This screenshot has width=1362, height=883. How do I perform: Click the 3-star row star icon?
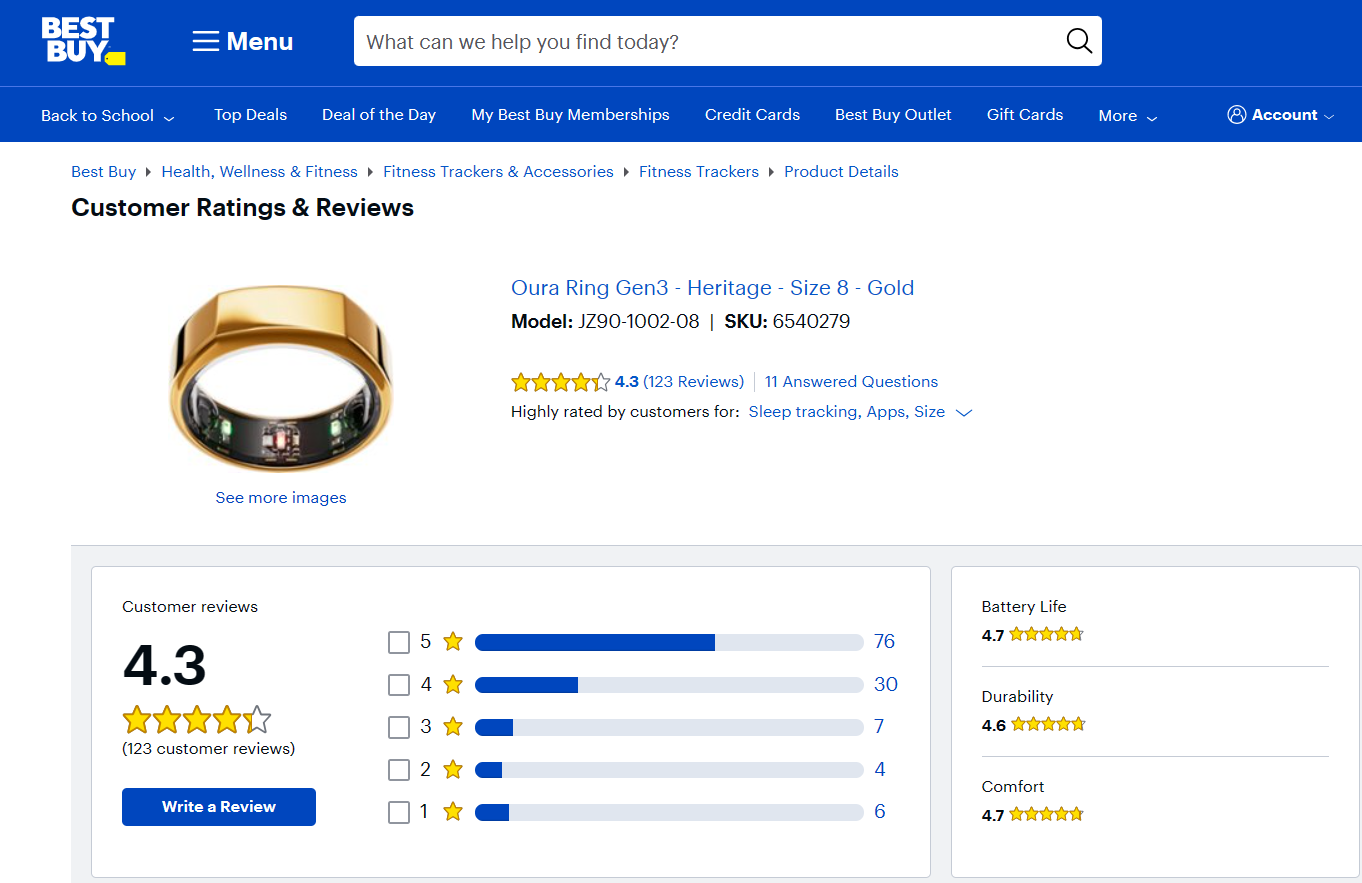click(453, 726)
